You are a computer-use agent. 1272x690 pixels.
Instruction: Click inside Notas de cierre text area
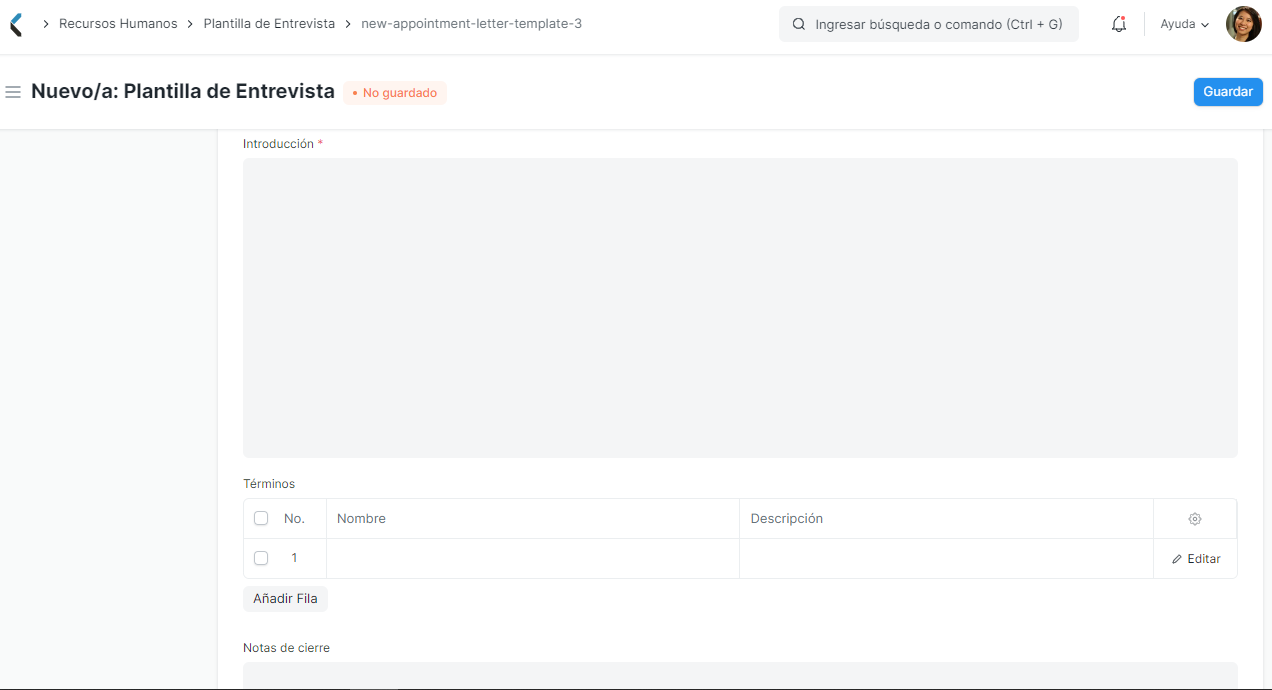coord(740,676)
